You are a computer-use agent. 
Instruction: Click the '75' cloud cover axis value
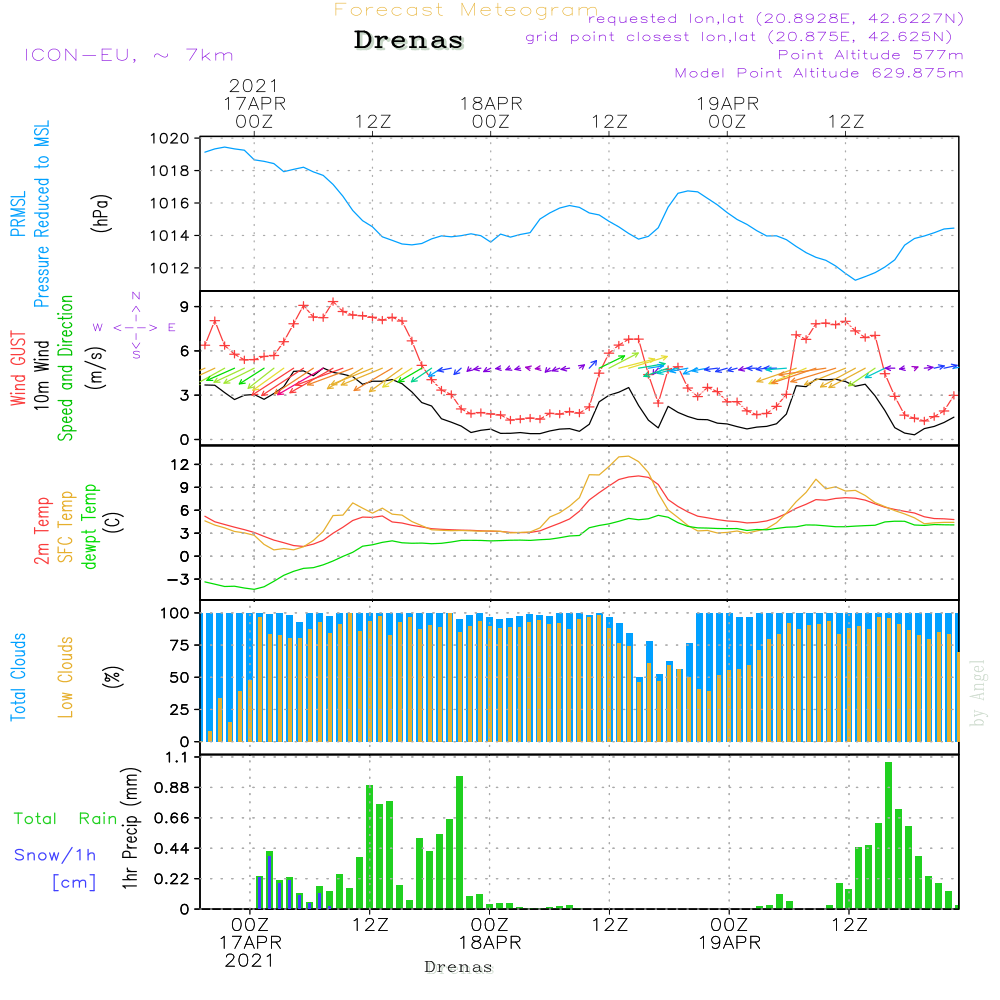(x=179, y=645)
